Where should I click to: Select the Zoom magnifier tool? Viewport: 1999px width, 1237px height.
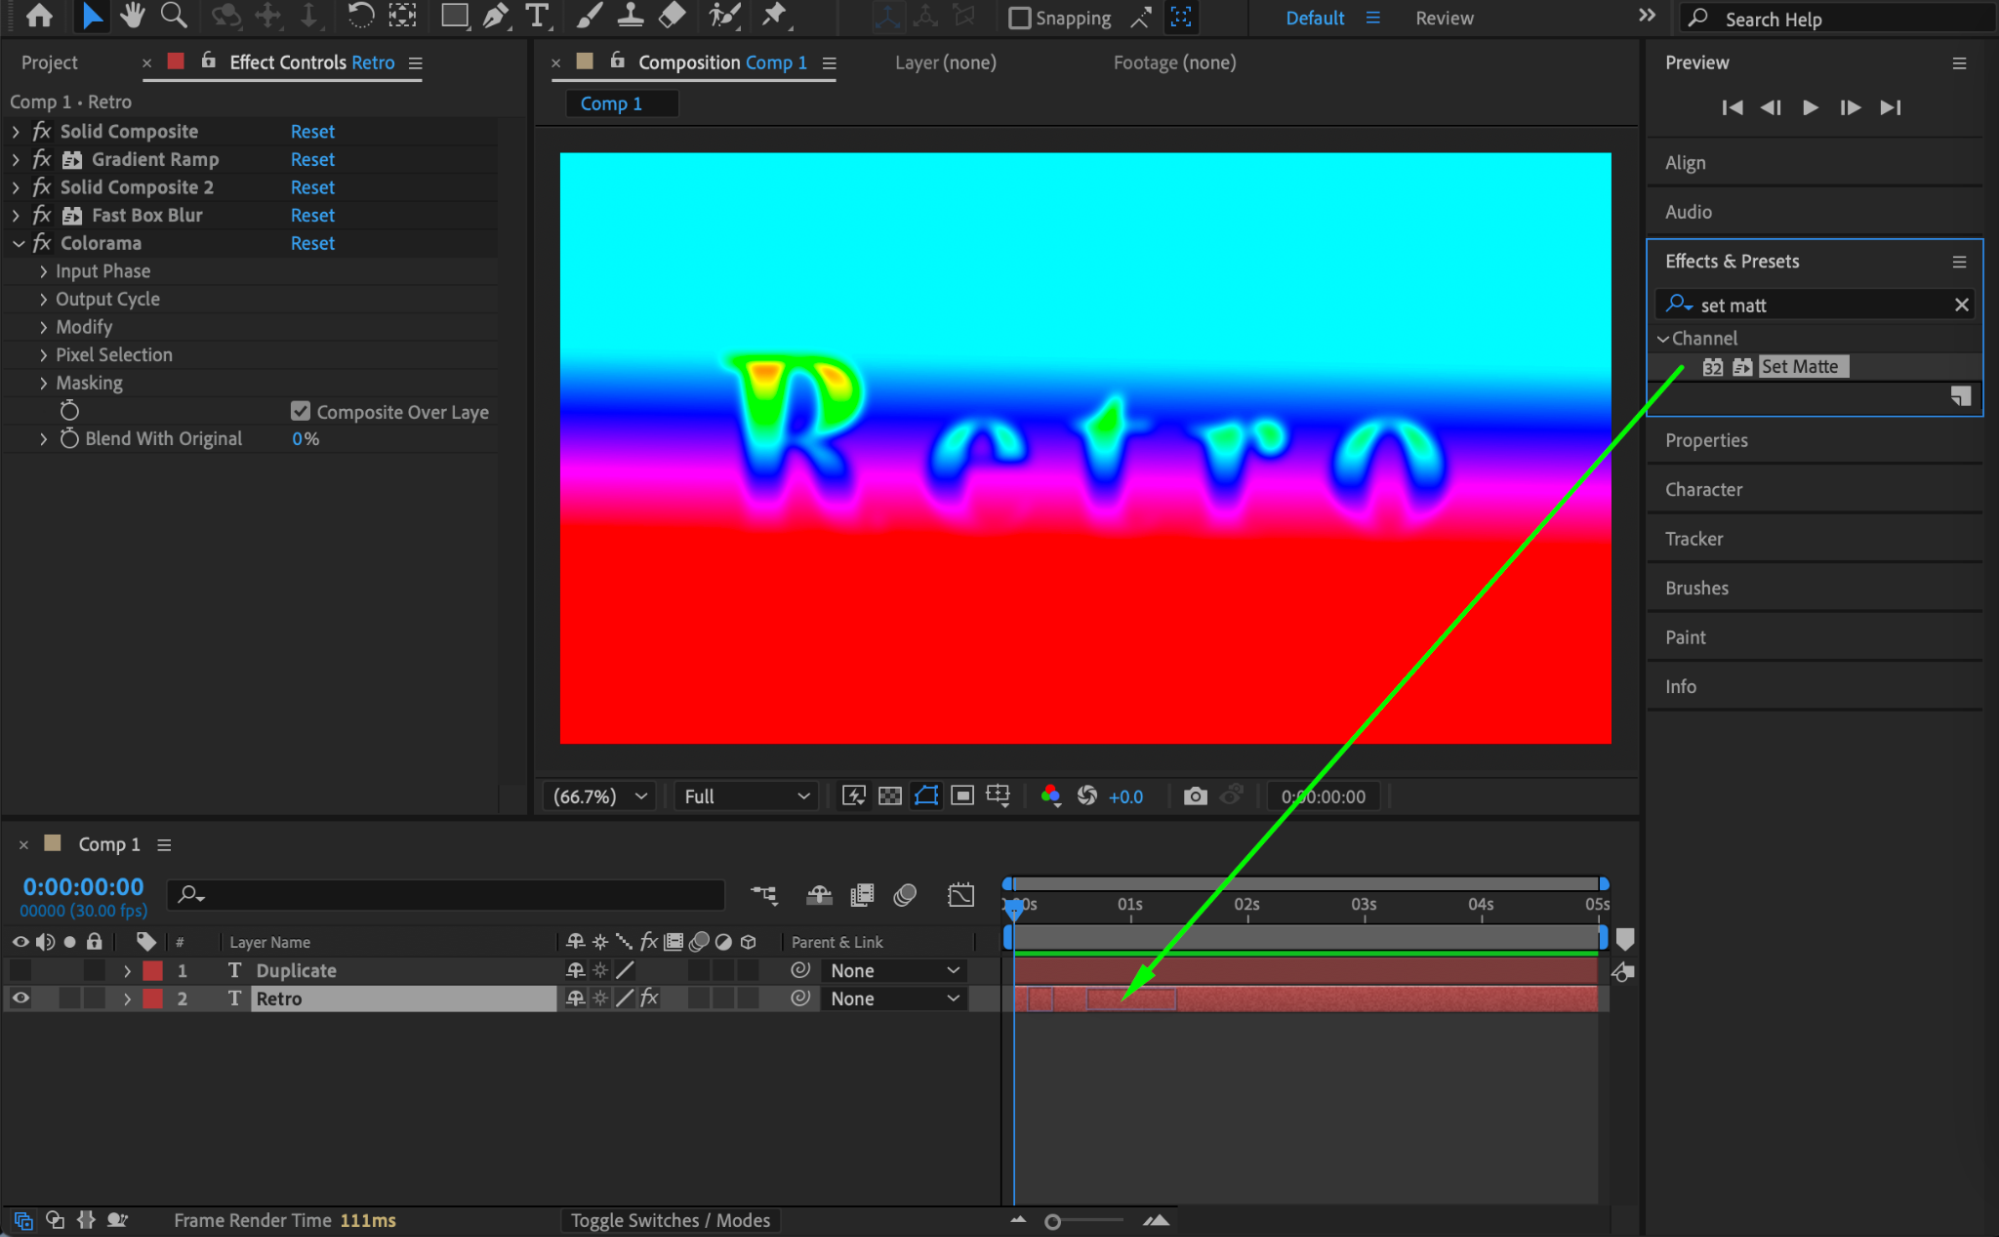pyautogui.click(x=174, y=16)
